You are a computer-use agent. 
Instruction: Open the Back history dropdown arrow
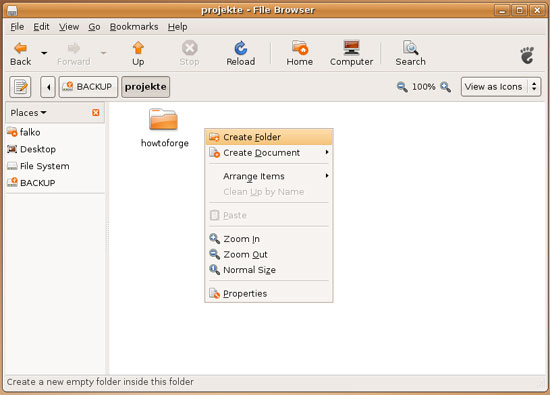tap(44, 53)
